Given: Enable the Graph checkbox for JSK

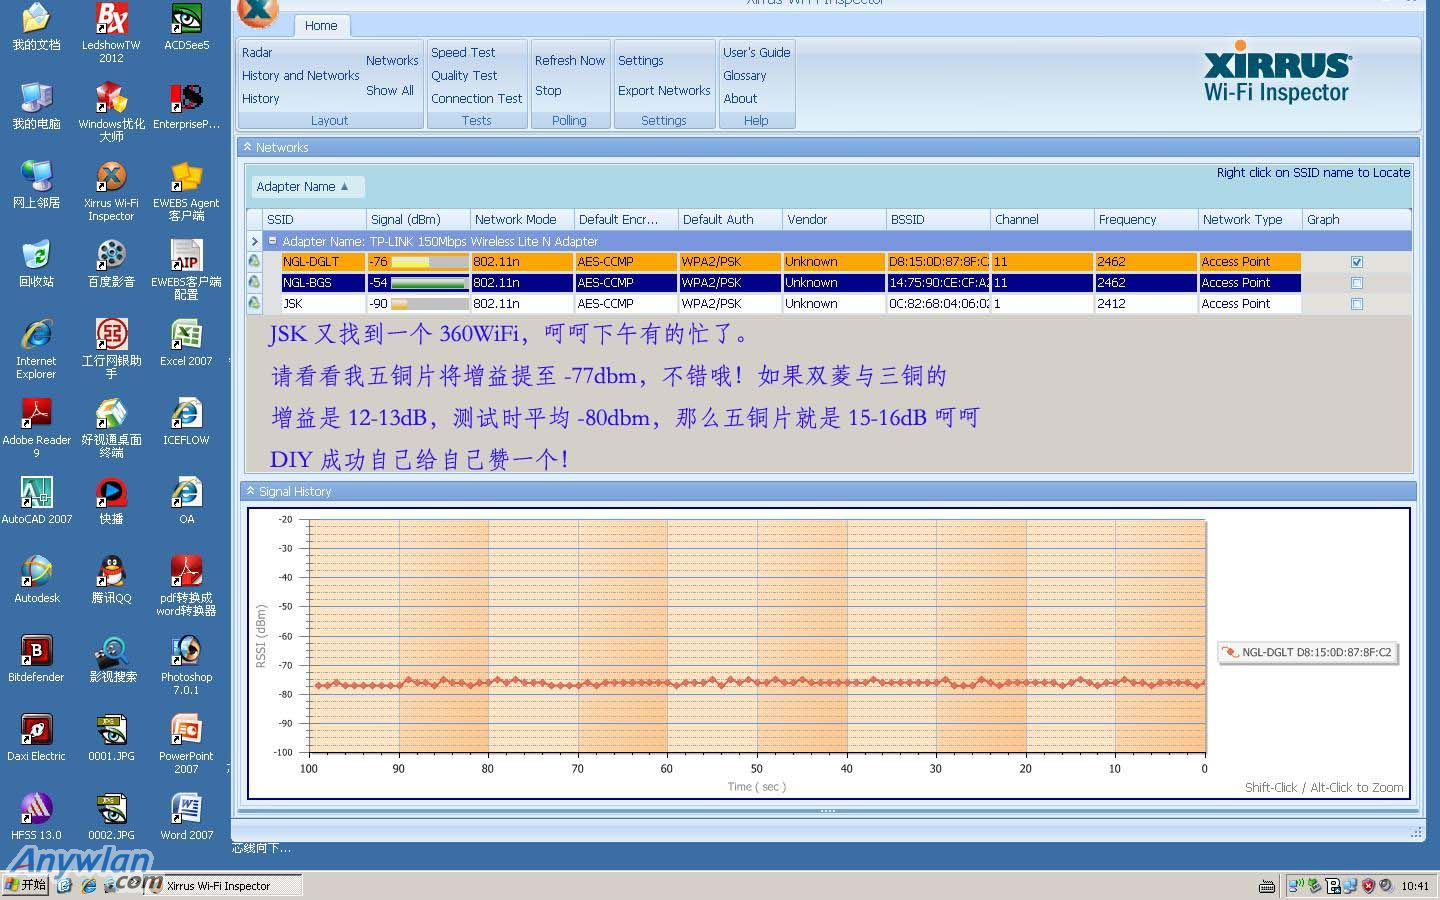Looking at the screenshot, I should coord(1357,304).
